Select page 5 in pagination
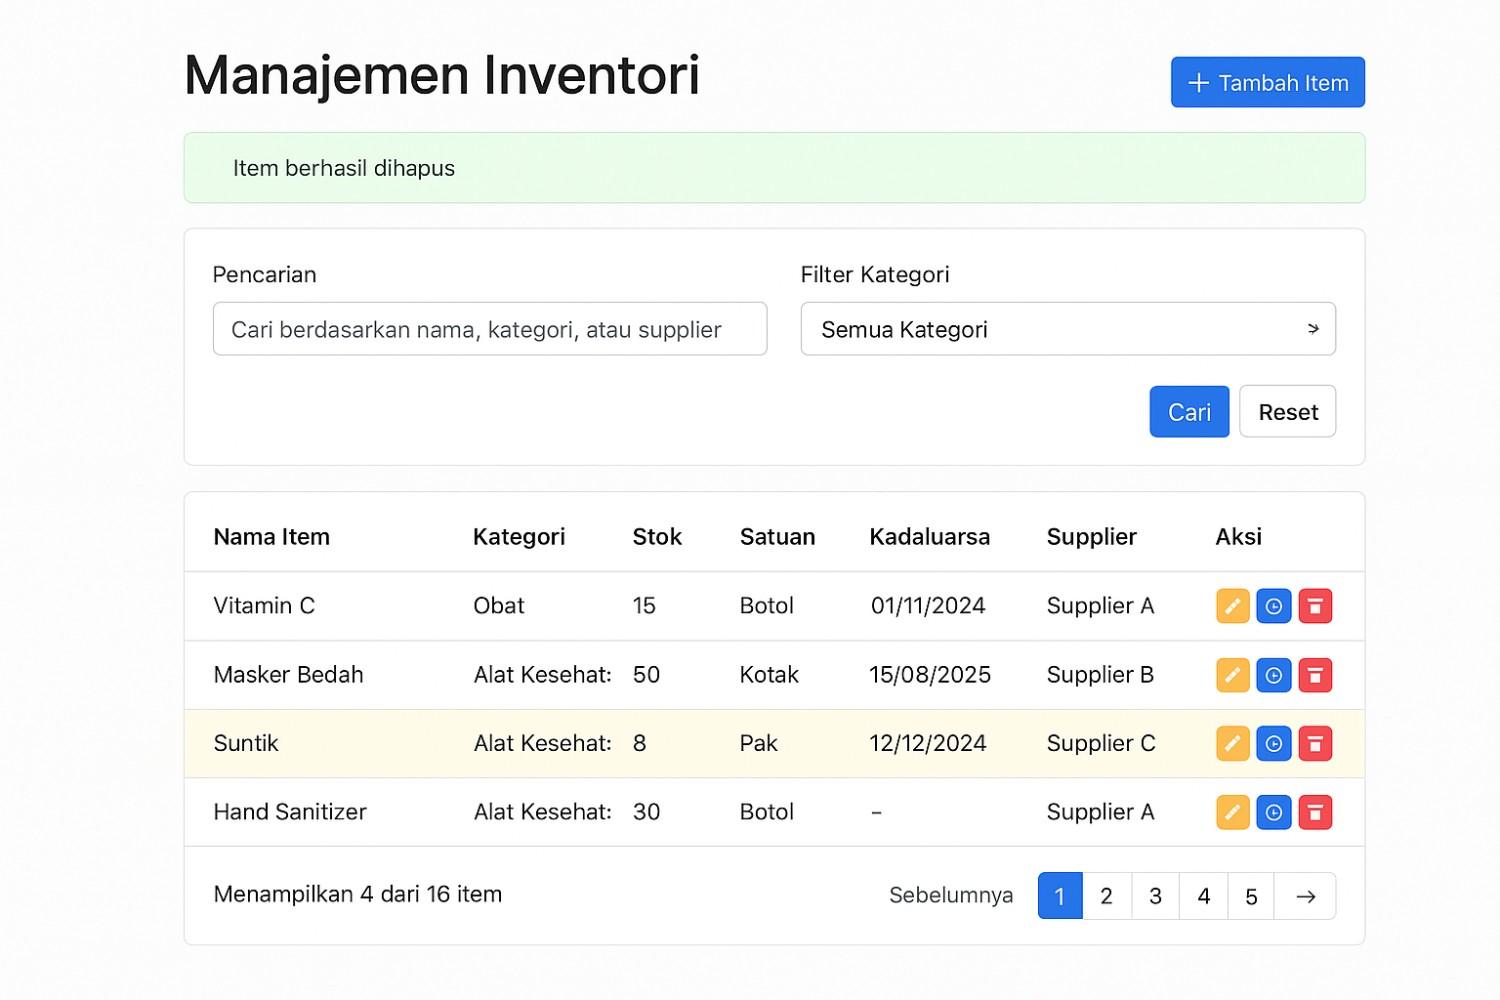Viewport: 1500px width, 1000px height. point(1251,895)
